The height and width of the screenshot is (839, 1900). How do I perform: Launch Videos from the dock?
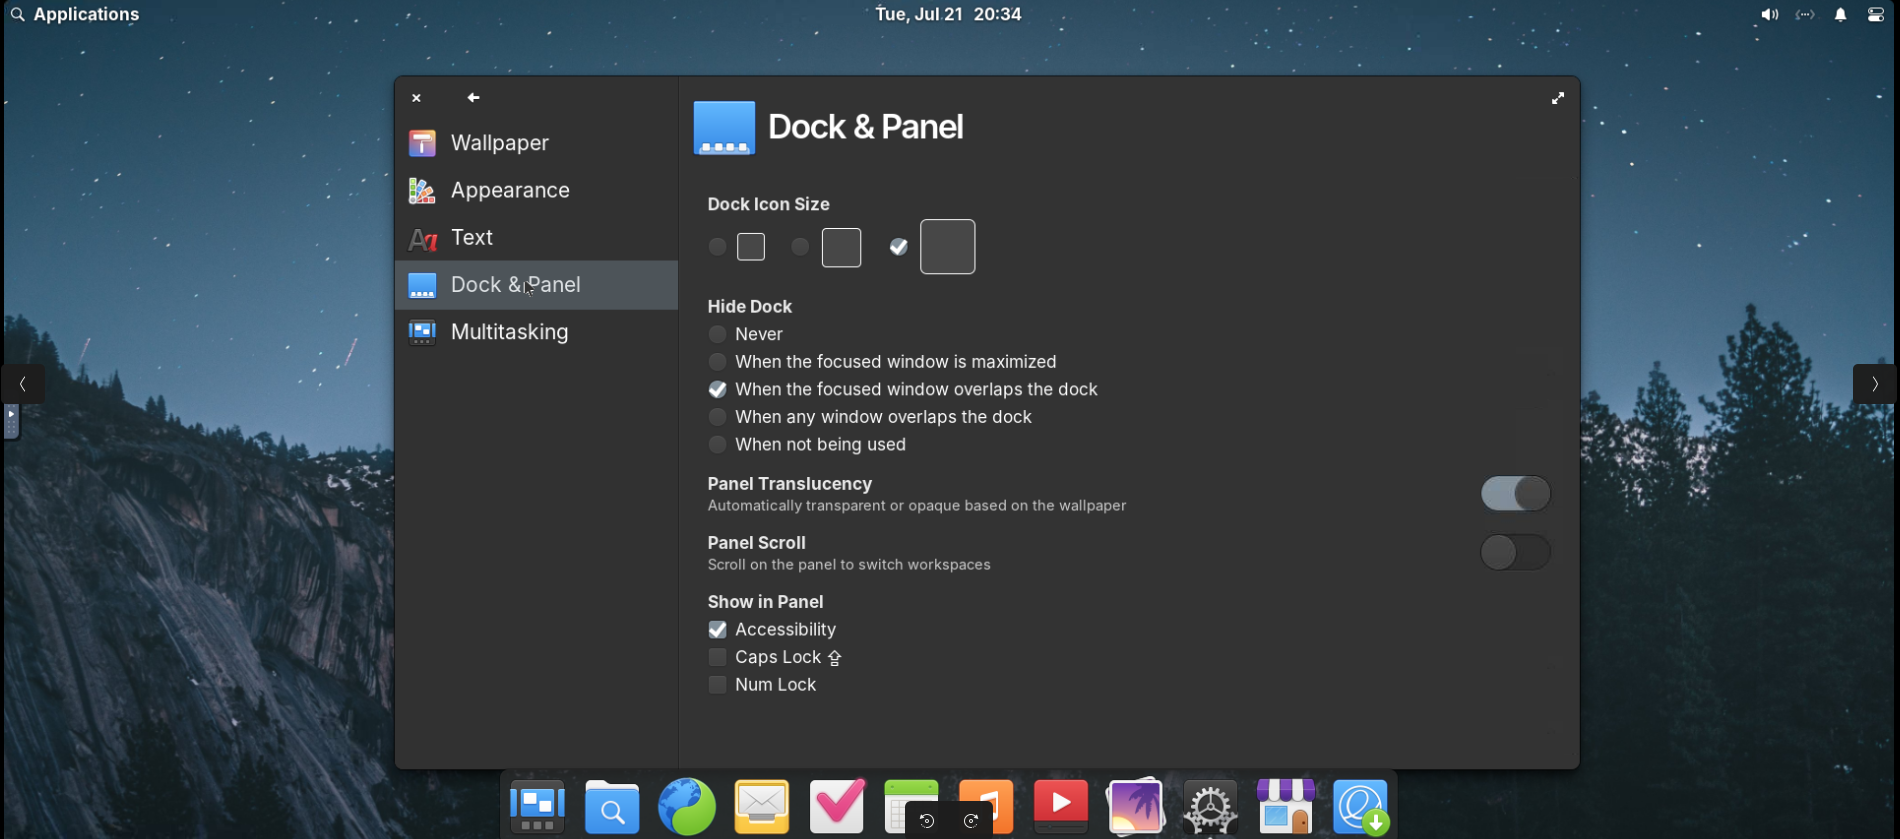(1061, 807)
